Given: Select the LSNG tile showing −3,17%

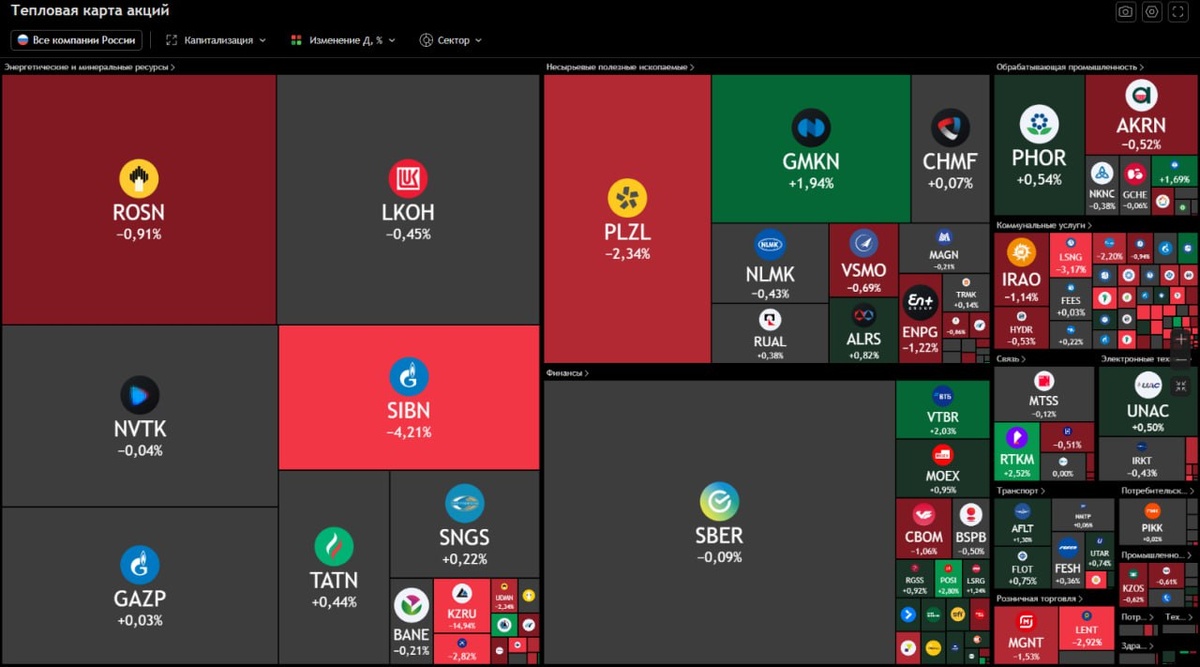Looking at the screenshot, I should click(x=1069, y=256).
